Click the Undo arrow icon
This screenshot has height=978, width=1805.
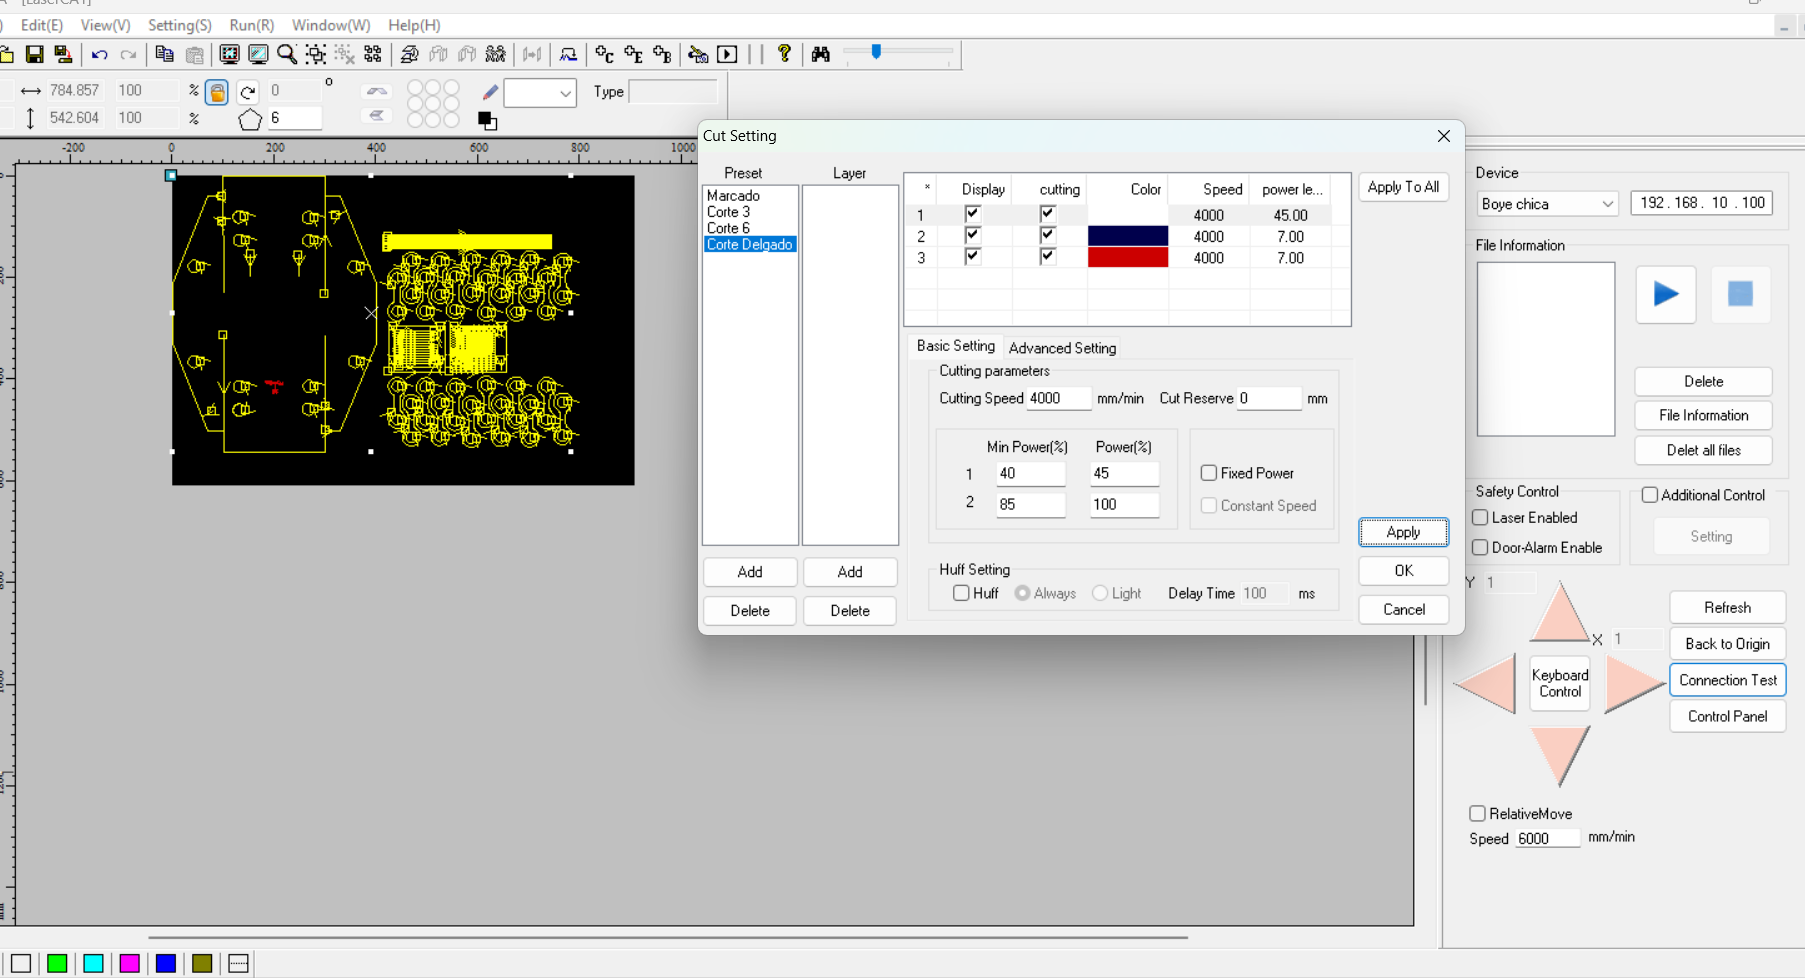[x=99, y=54]
